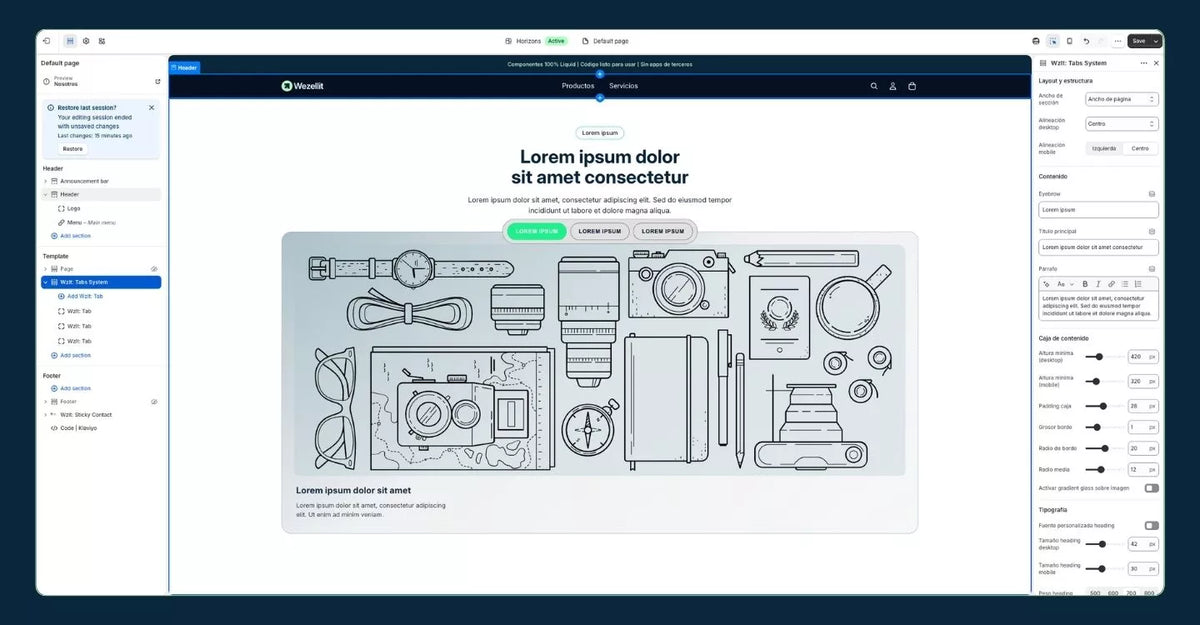Click dynamic source icon for Título principal

[x=1152, y=231]
